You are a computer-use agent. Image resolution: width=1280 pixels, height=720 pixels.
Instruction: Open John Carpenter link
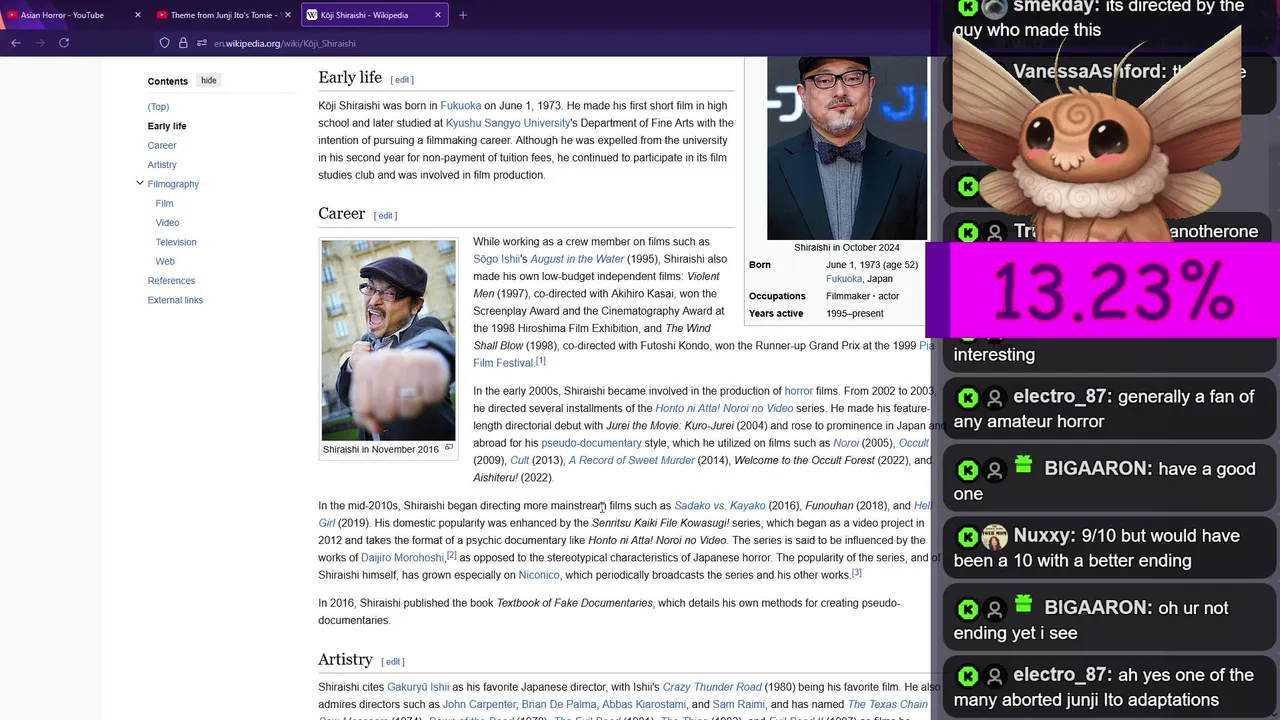pyautogui.click(x=479, y=705)
